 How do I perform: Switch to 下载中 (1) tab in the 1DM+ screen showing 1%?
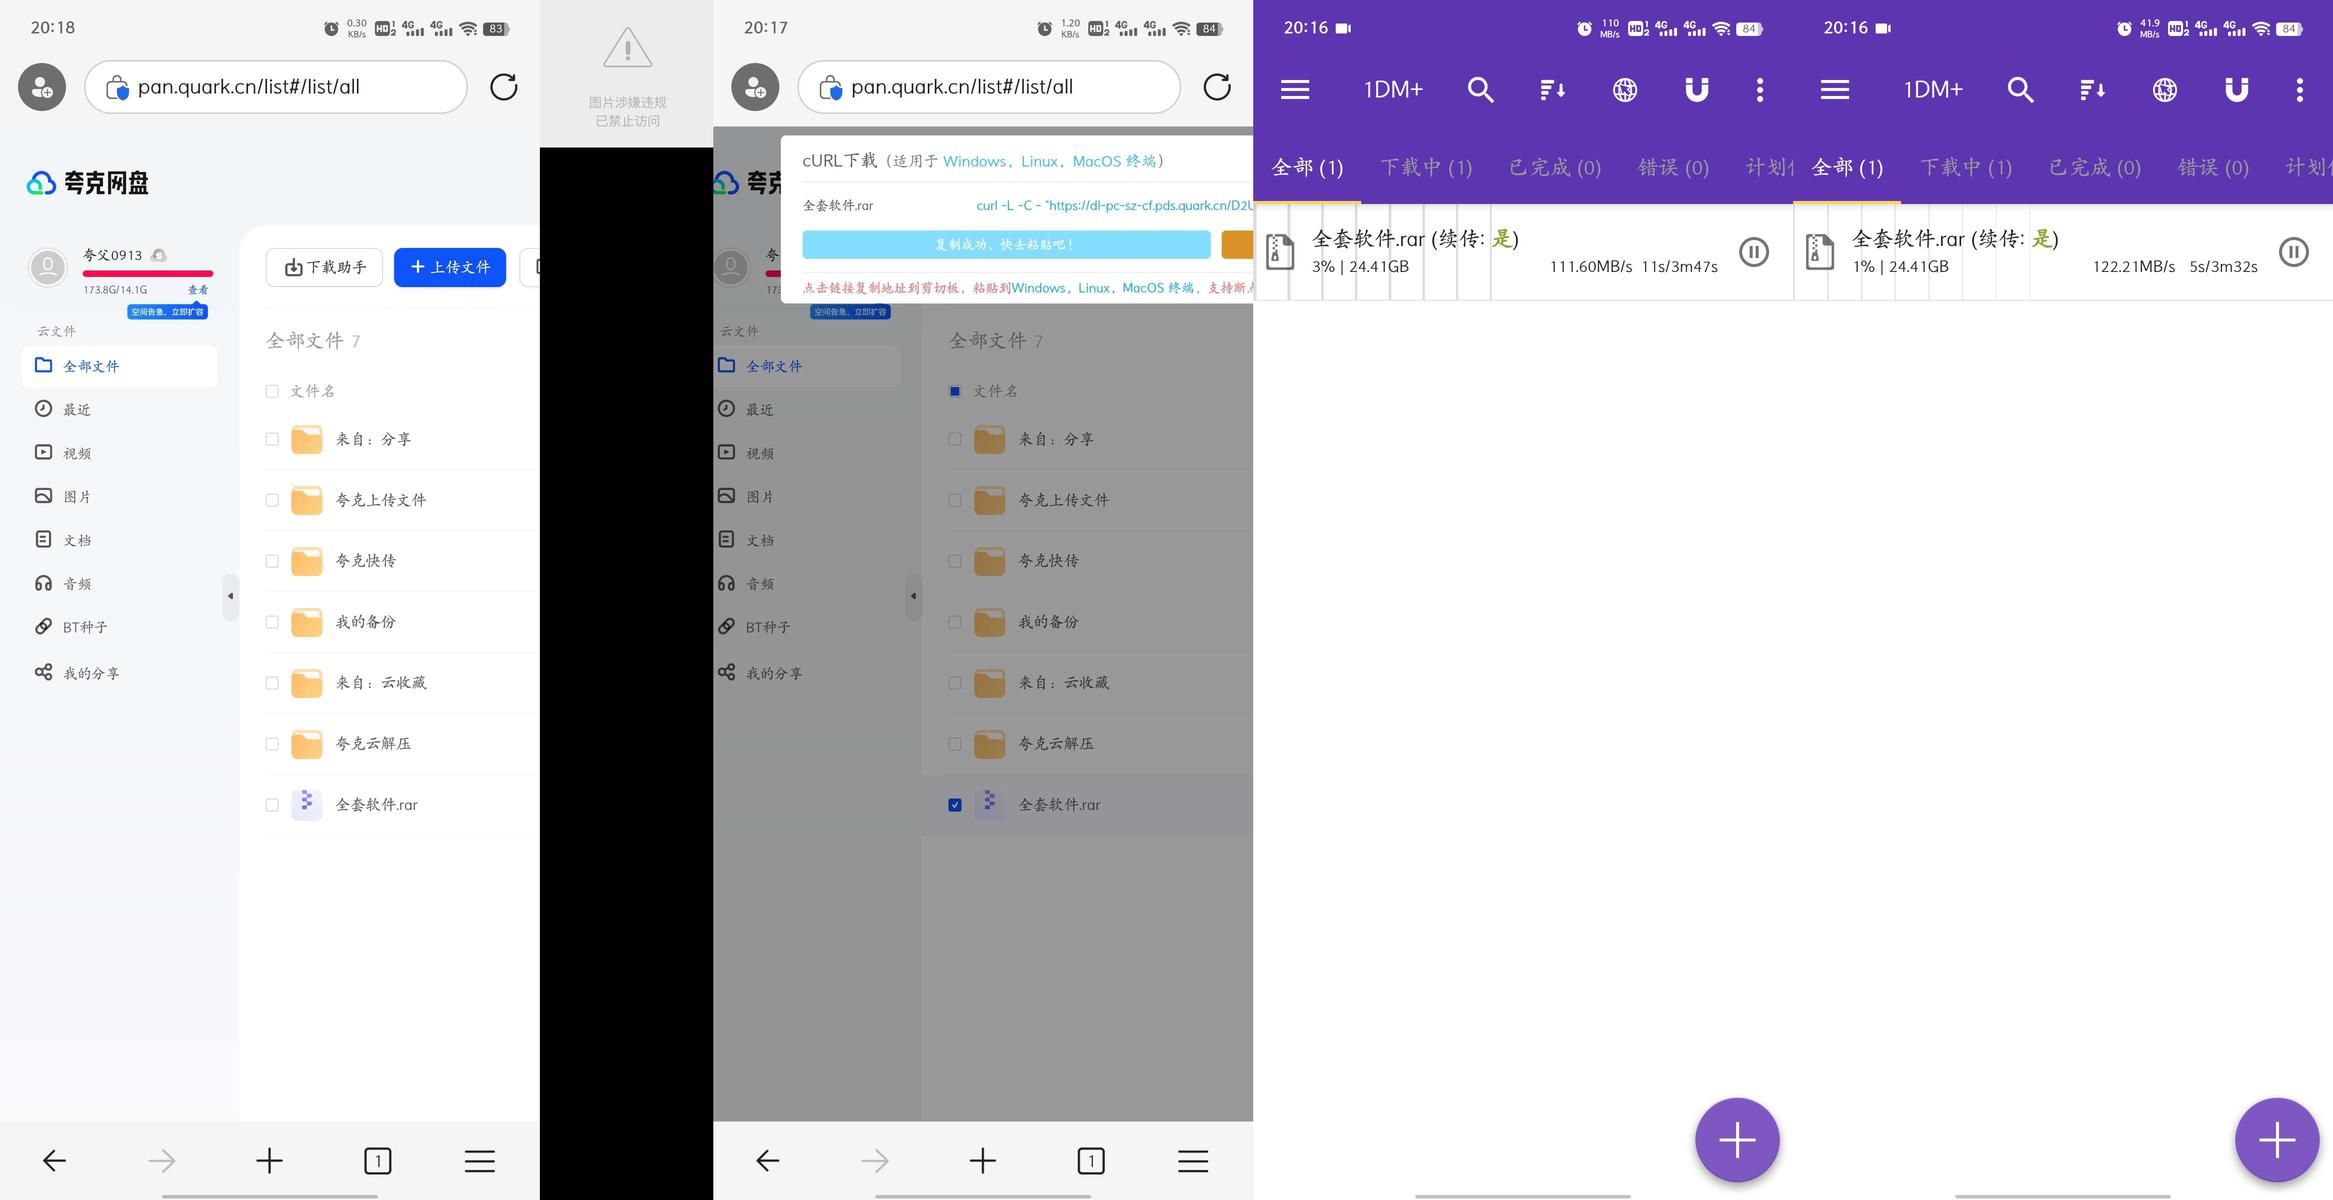[x=1966, y=167]
